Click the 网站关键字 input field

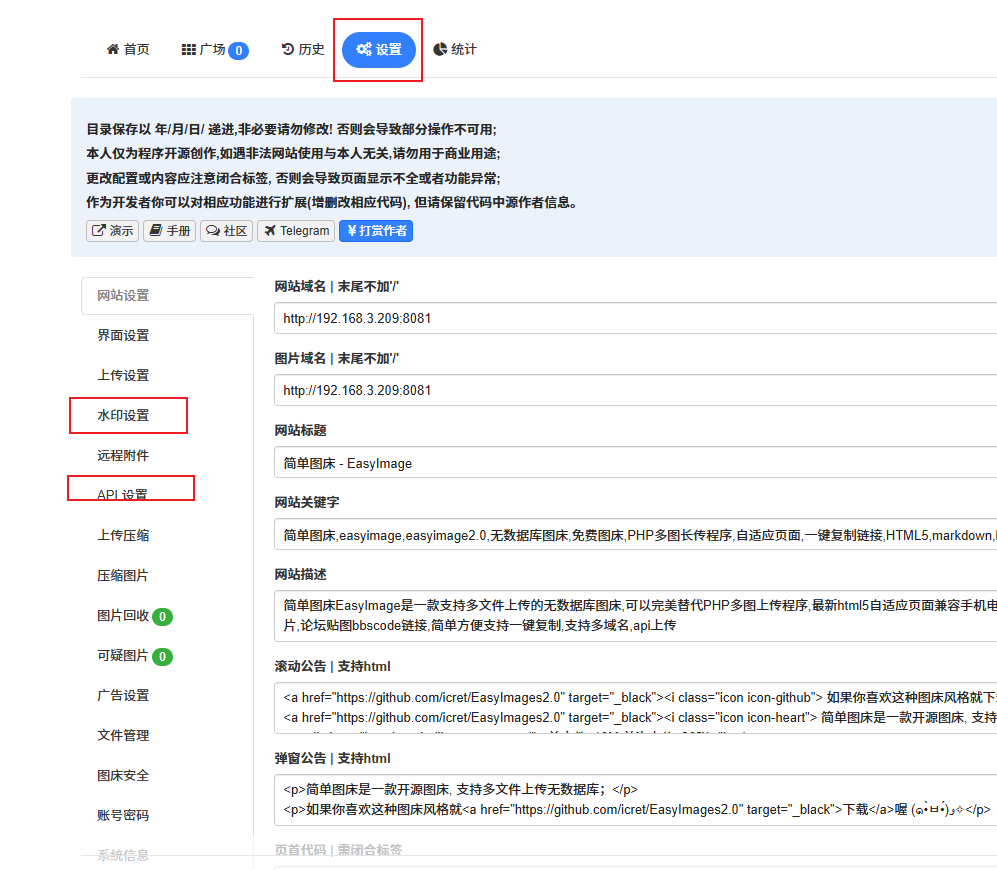click(635, 535)
